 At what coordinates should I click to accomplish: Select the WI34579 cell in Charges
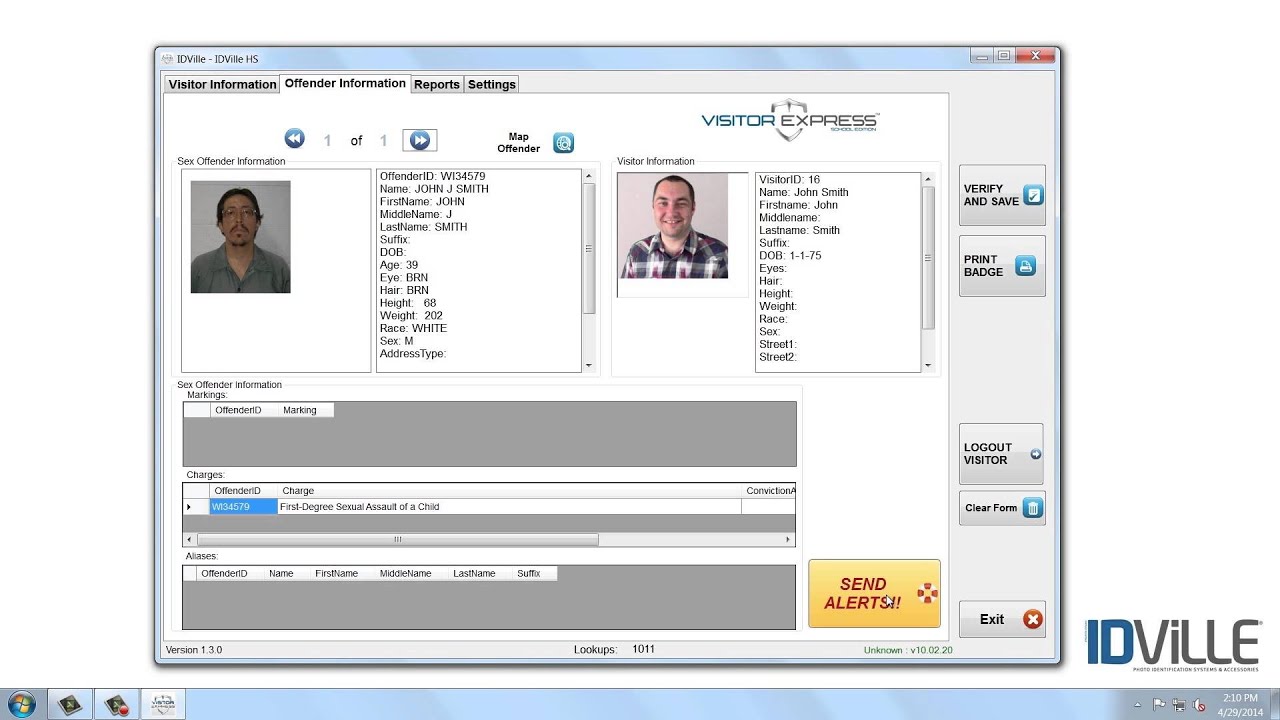tap(243, 507)
